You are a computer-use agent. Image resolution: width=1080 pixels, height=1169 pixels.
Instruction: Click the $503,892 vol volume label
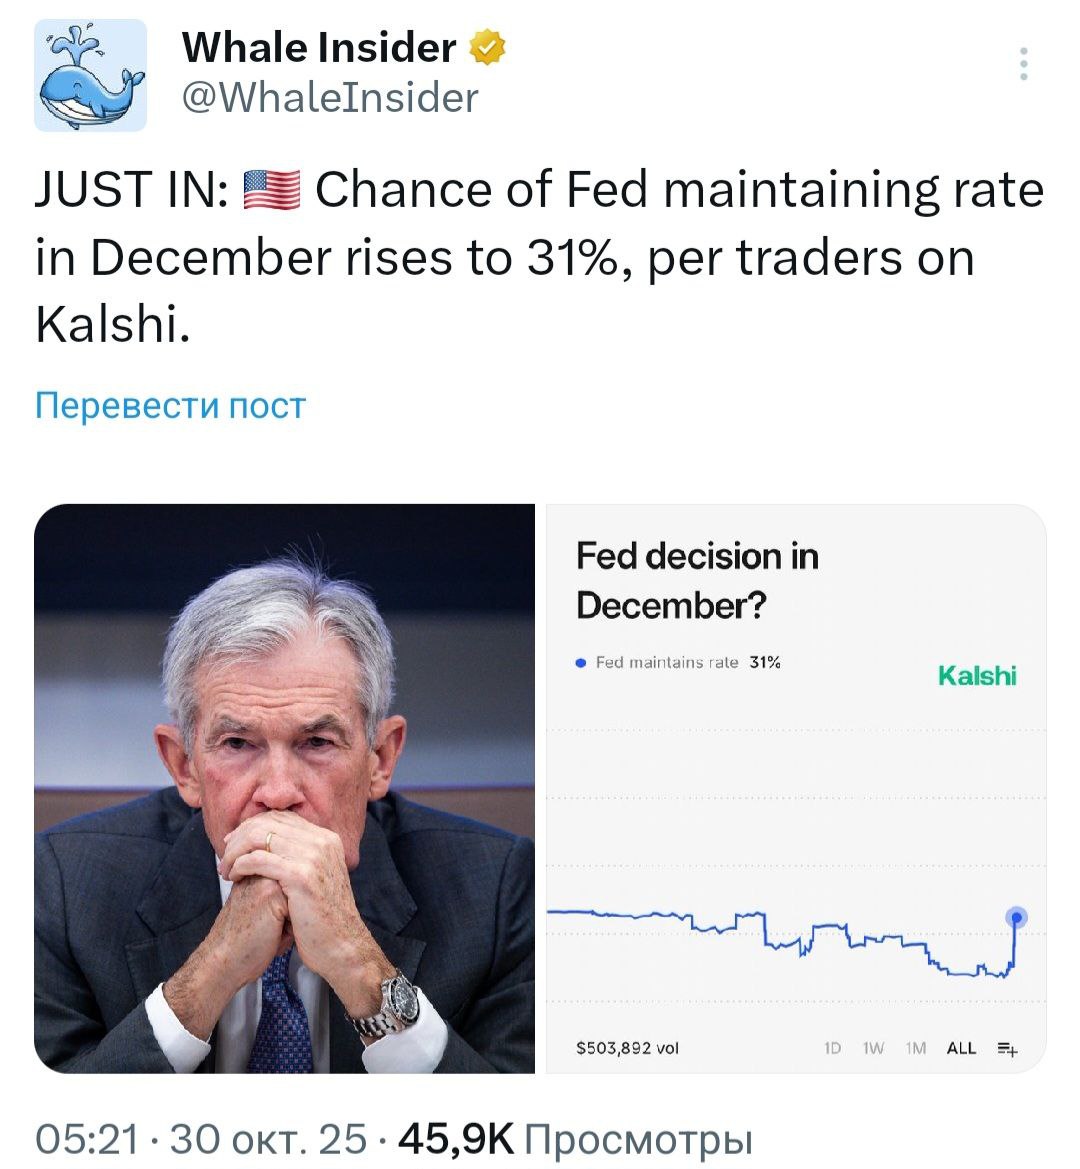(x=627, y=1048)
